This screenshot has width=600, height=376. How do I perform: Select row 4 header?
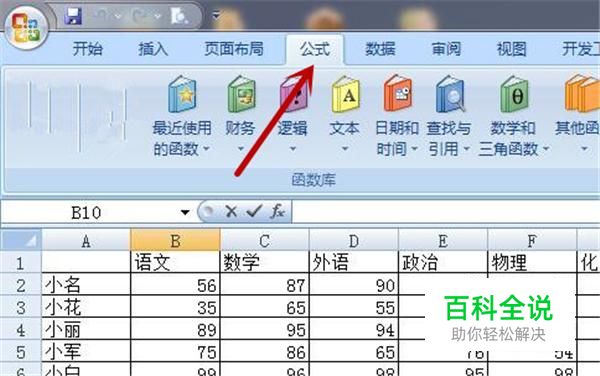[x=21, y=330]
